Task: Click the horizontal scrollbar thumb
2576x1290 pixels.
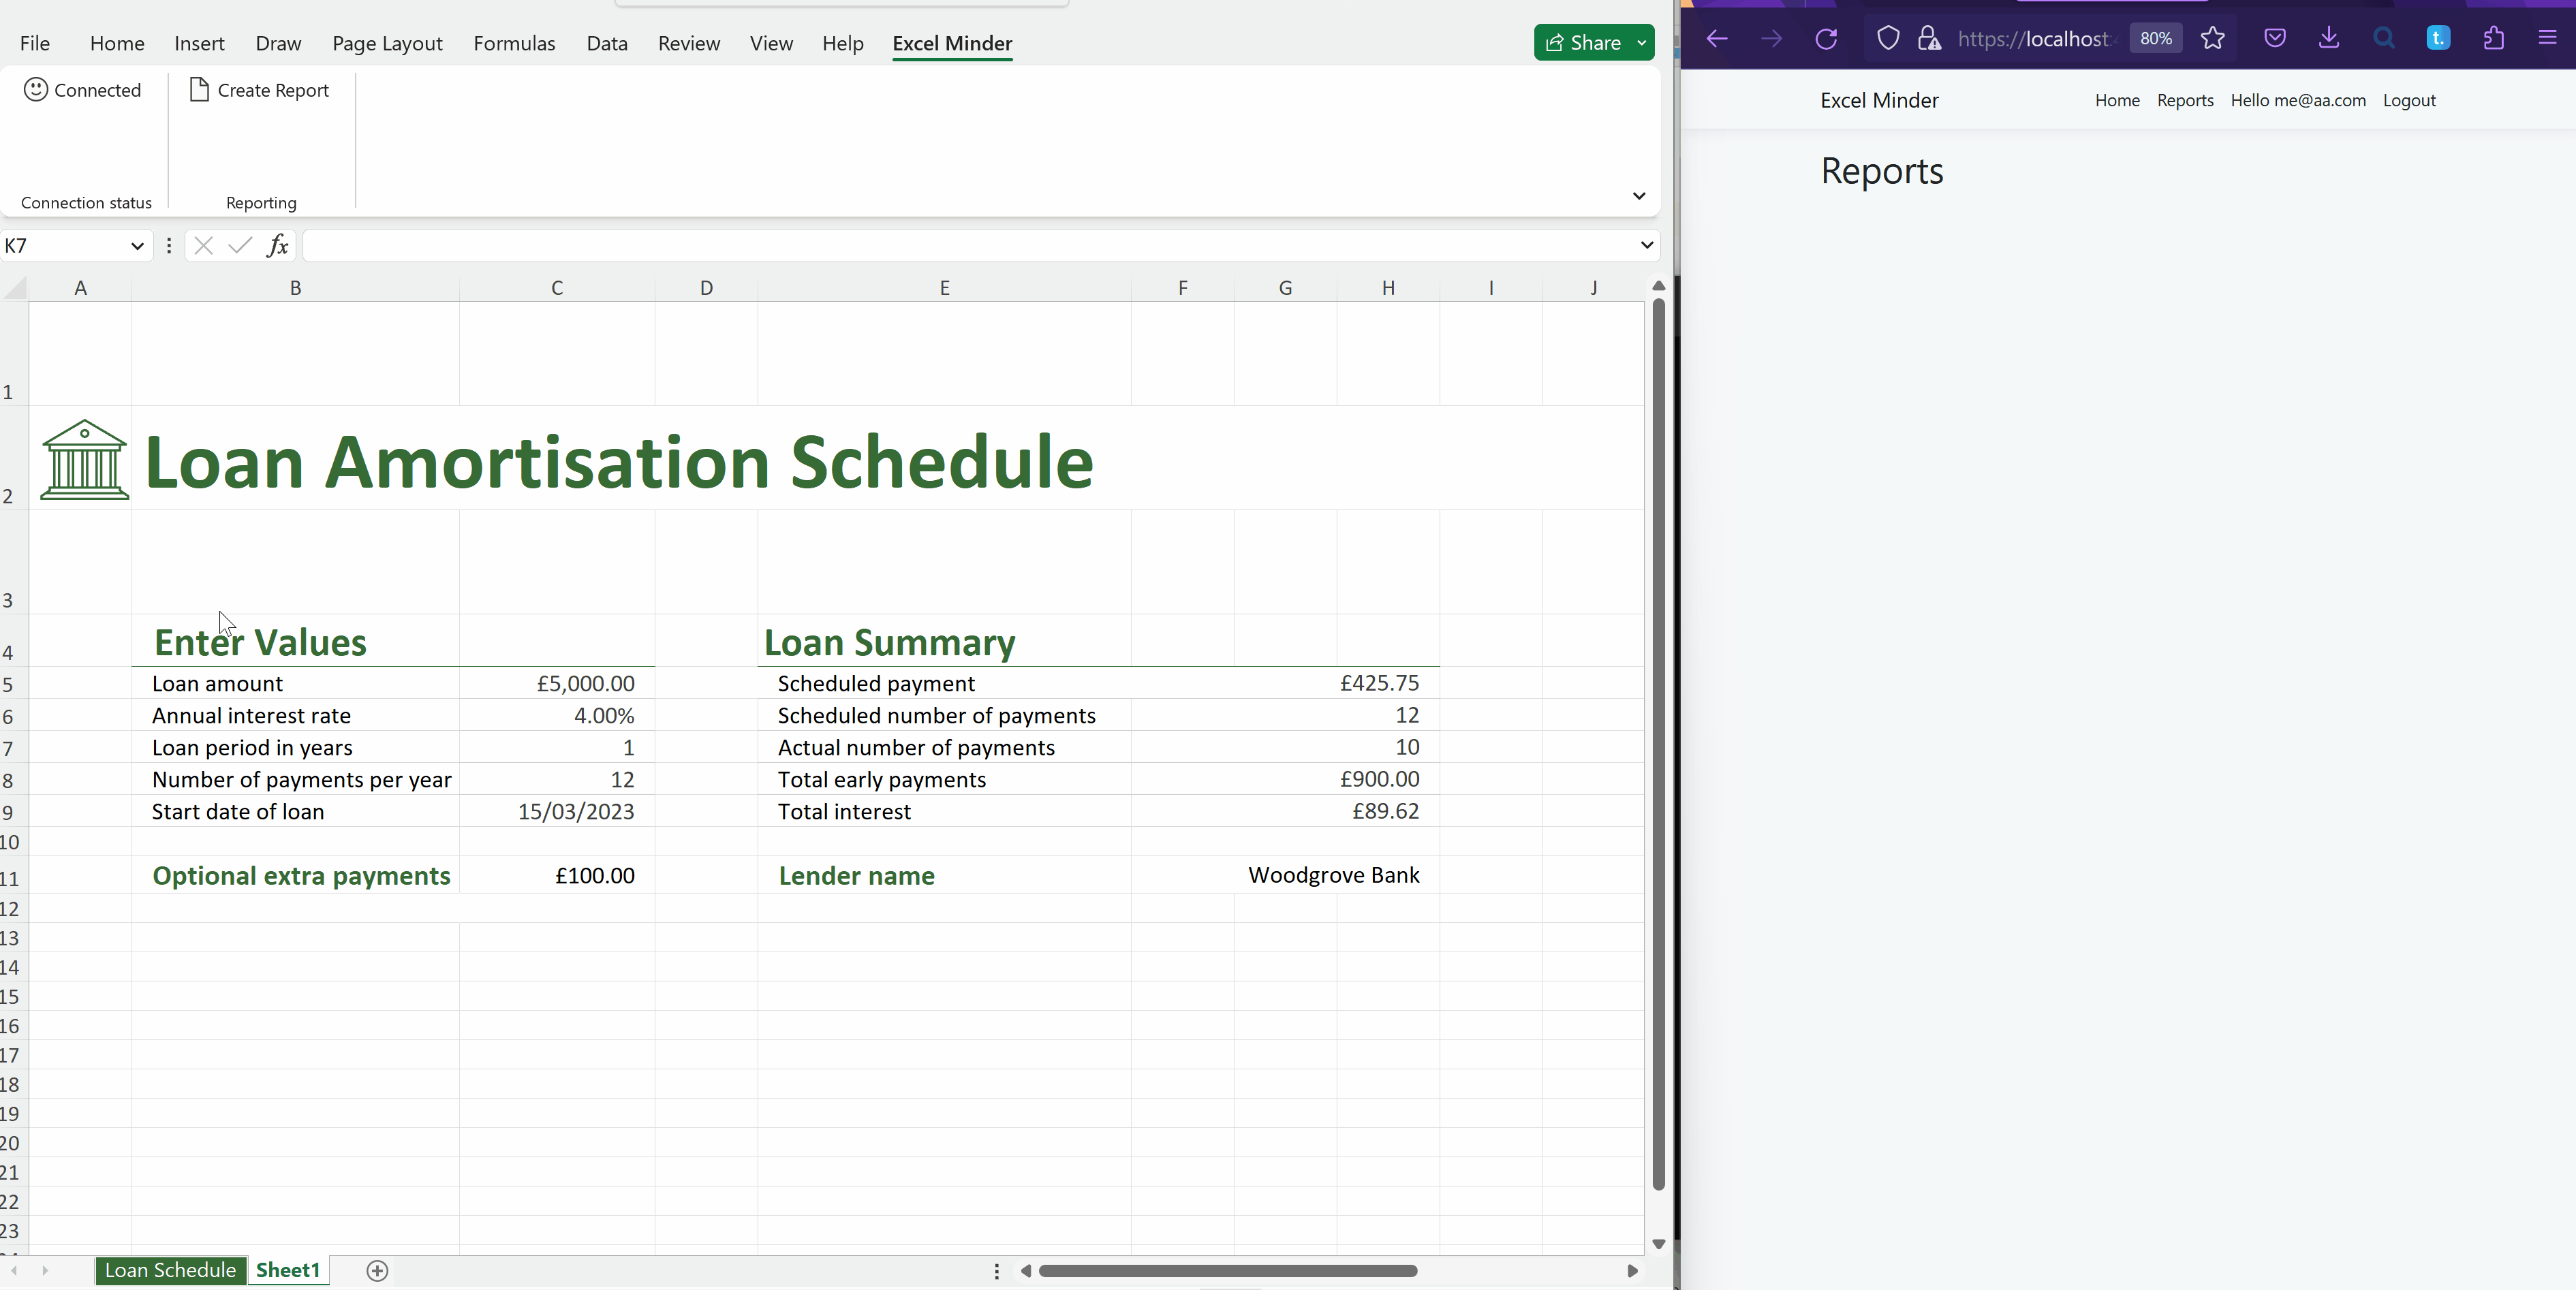Action: point(1227,1271)
